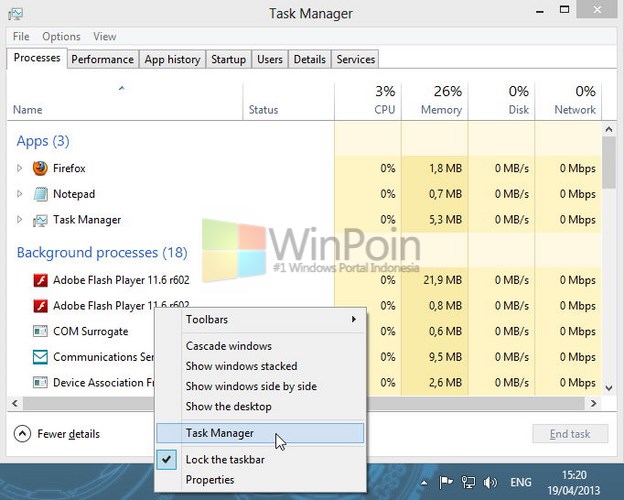Sort by Network column header
Image resolution: width=624 pixels, height=500 pixels.
pos(569,101)
